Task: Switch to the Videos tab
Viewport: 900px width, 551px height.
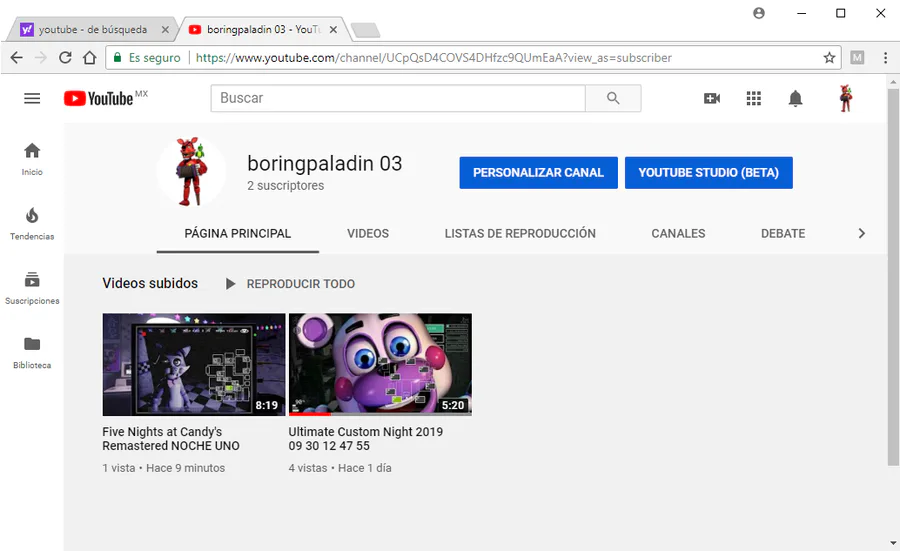Action: 368,234
